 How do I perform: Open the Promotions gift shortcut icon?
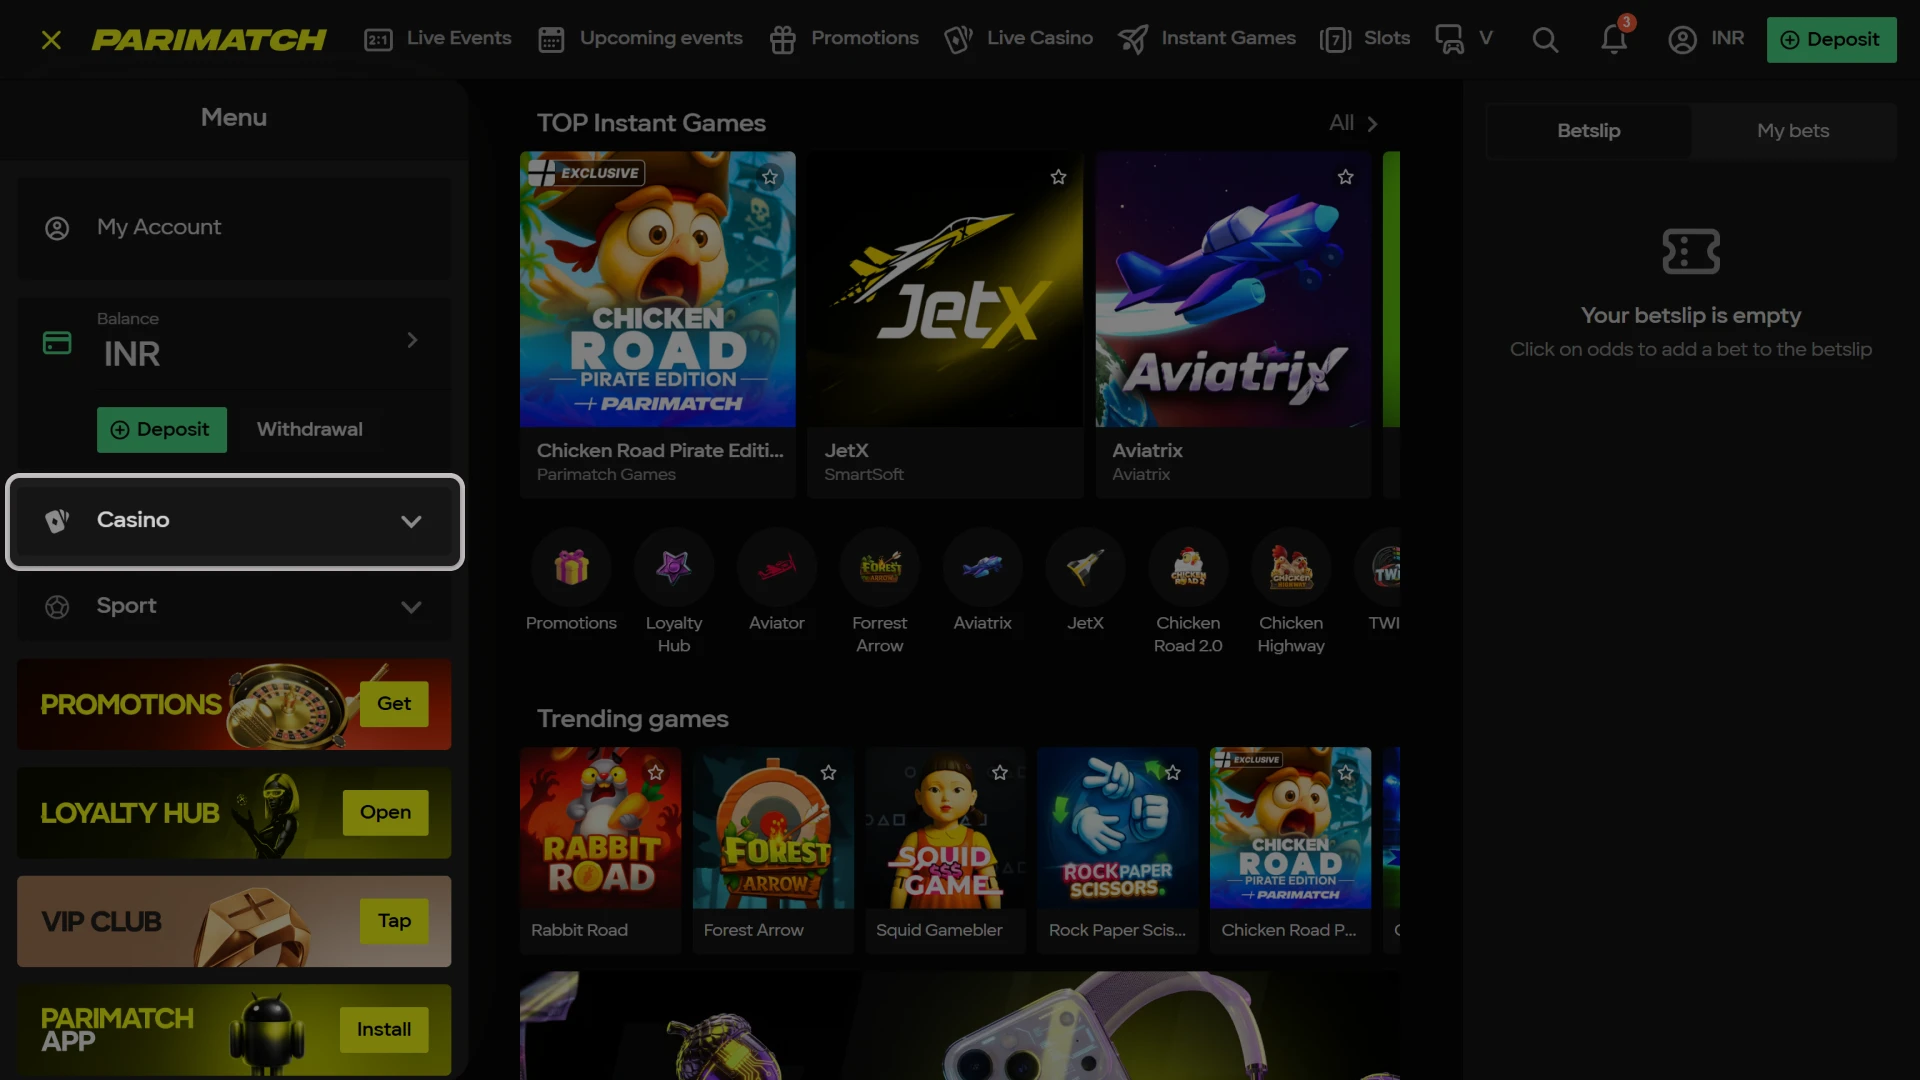pos(571,567)
